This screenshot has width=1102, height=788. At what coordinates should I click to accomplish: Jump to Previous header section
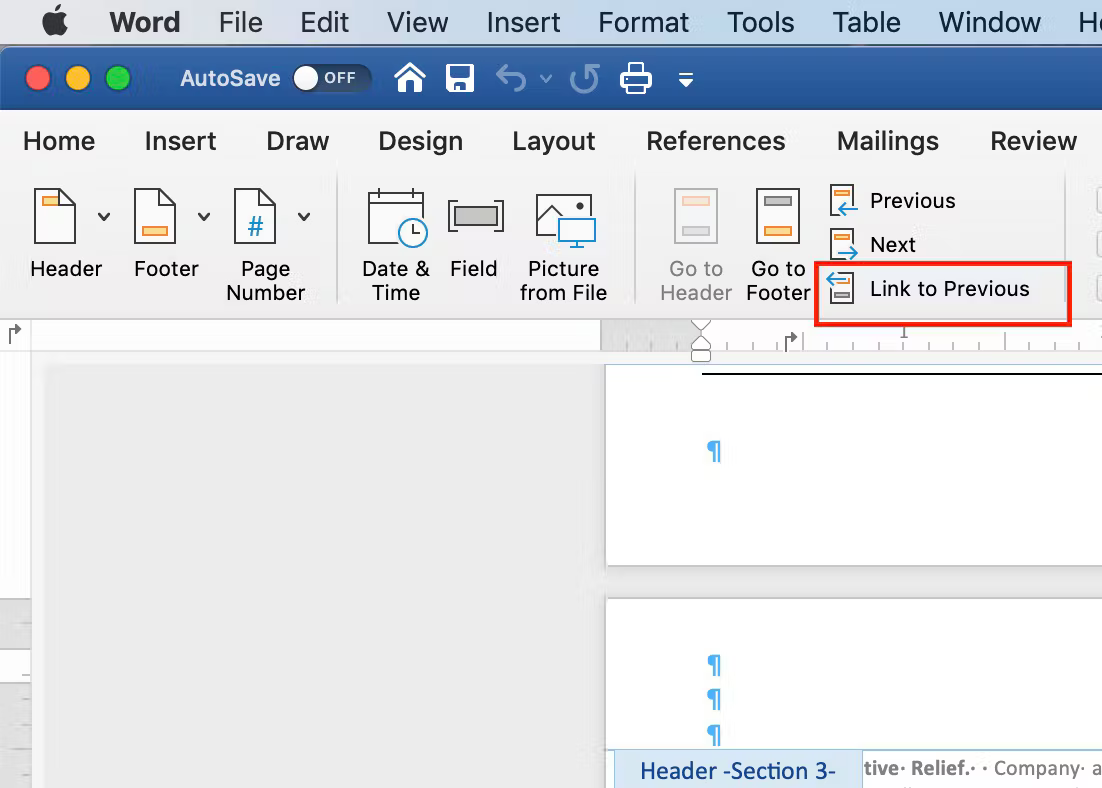click(893, 201)
